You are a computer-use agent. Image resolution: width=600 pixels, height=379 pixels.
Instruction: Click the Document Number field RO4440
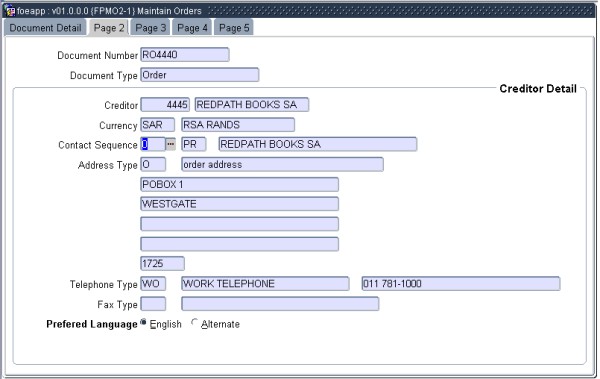point(185,55)
